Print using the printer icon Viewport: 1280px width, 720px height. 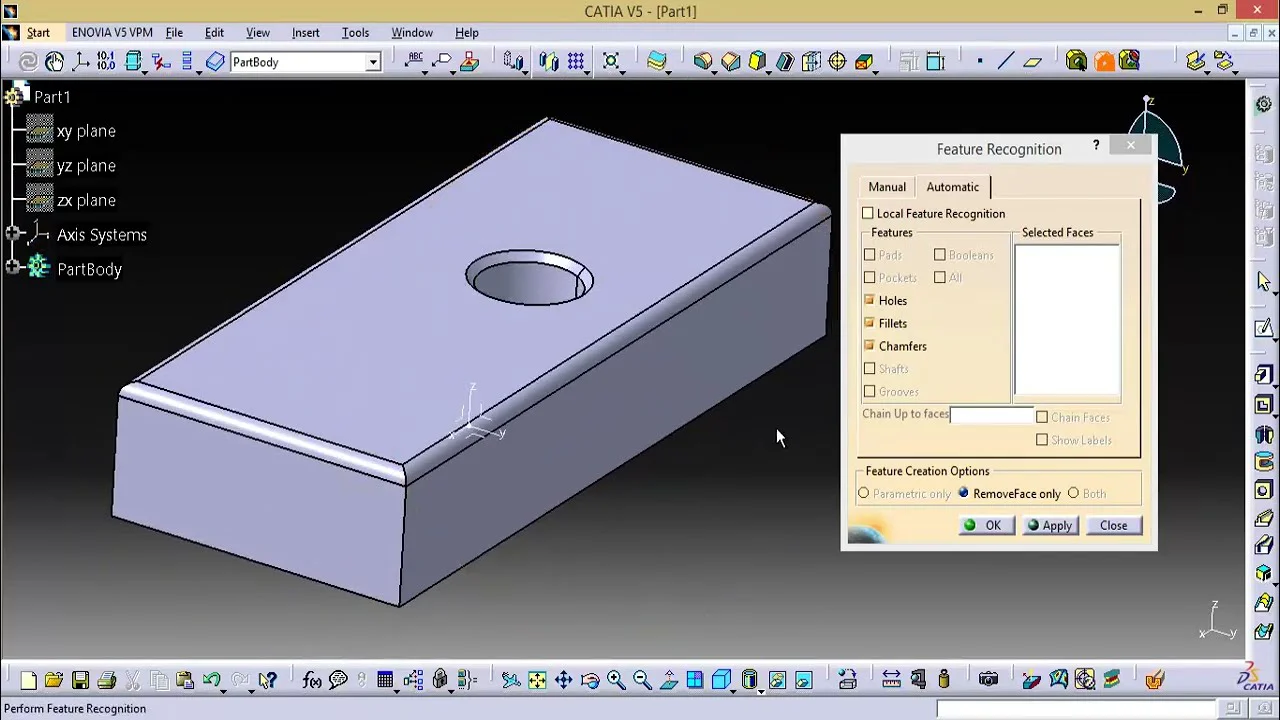(x=106, y=681)
